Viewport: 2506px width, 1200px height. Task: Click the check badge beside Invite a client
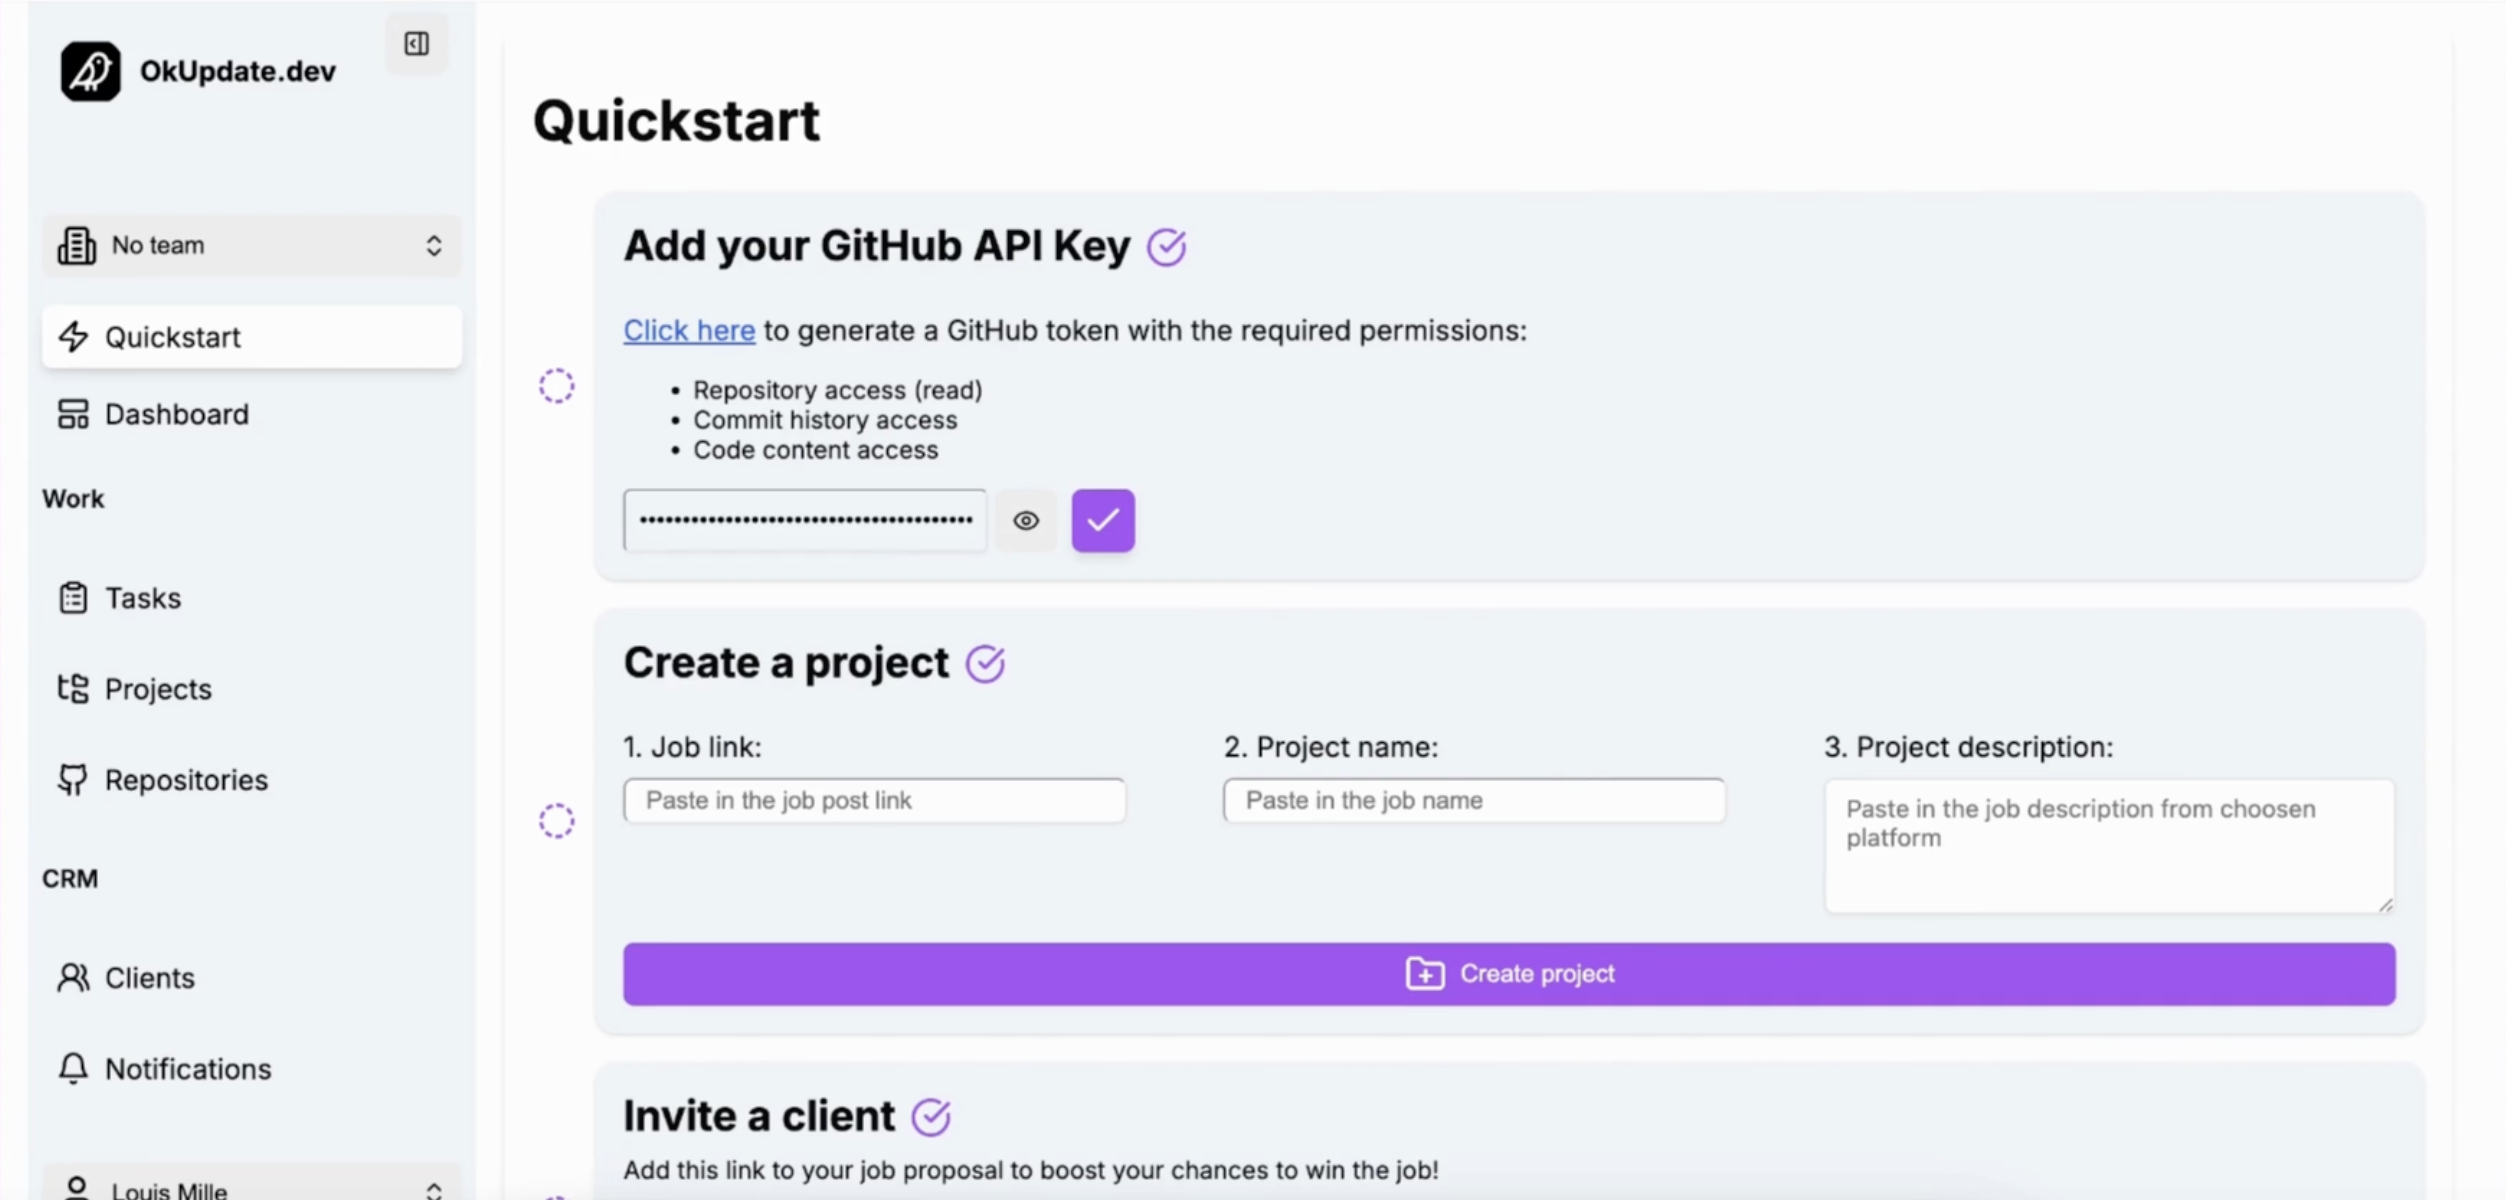click(x=931, y=1117)
